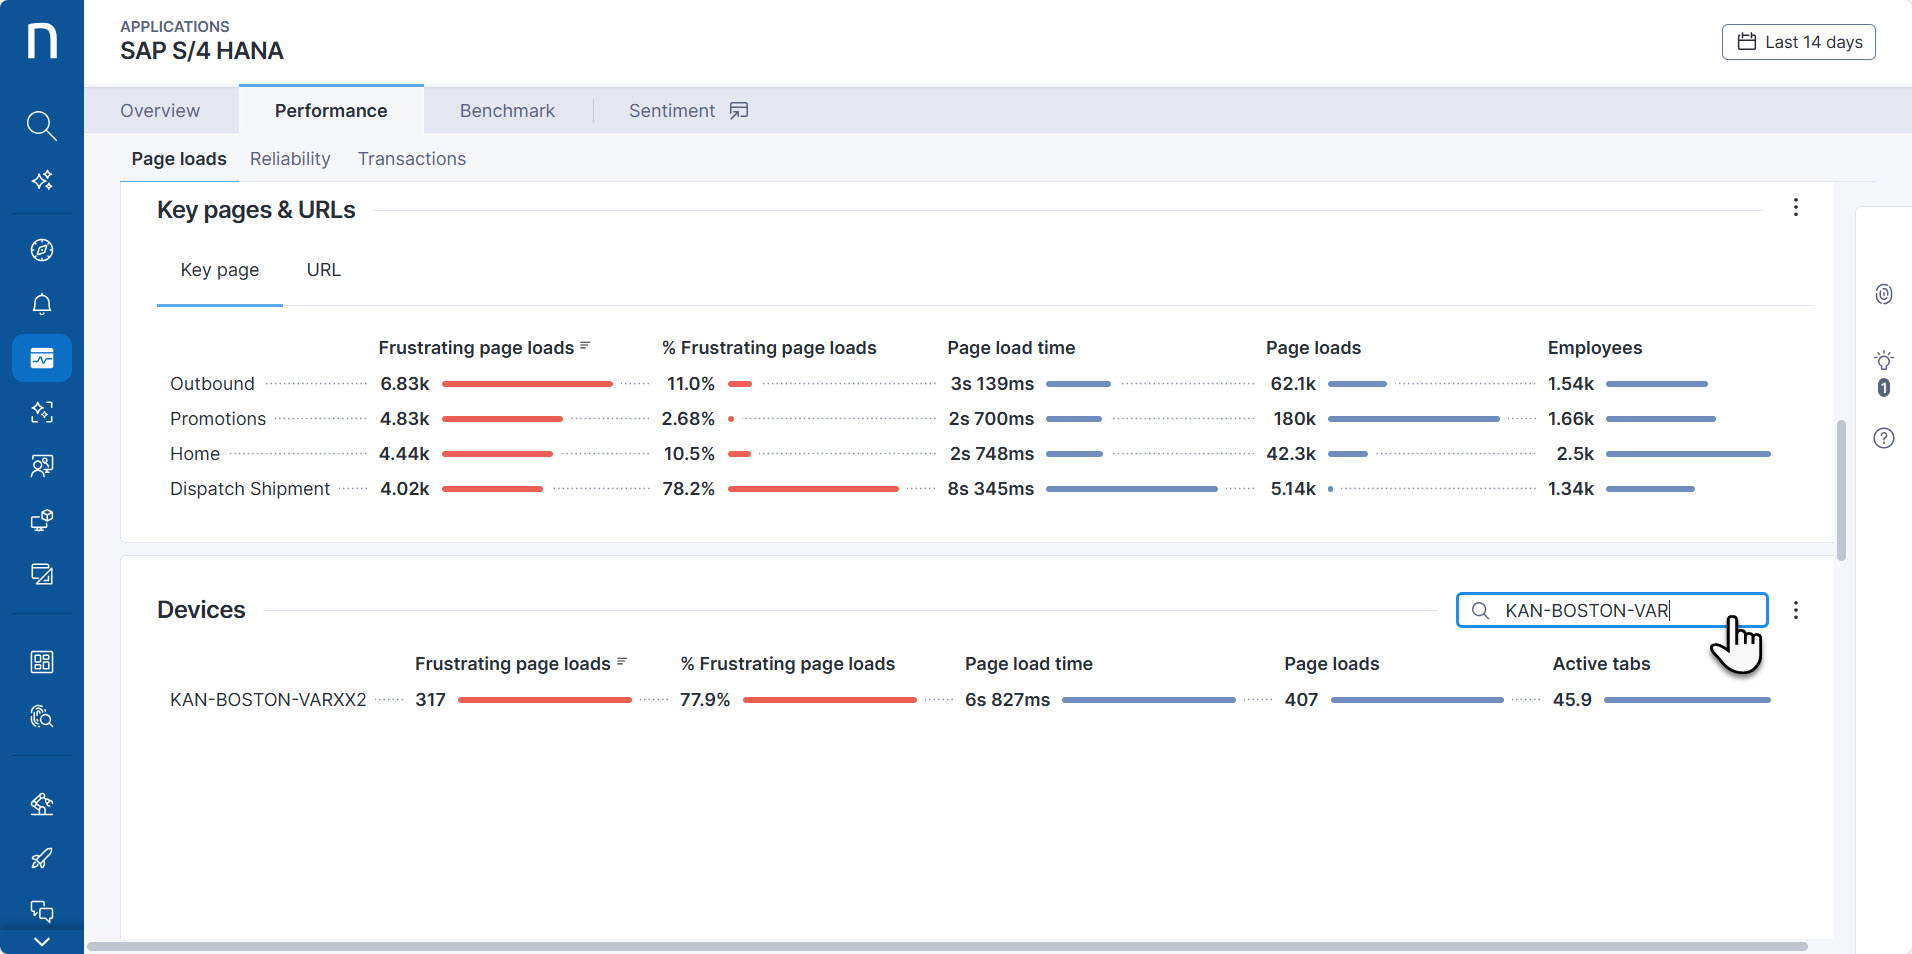The image size is (1912, 954).
Task: Select the Reliability sub-tab
Action: (x=290, y=159)
